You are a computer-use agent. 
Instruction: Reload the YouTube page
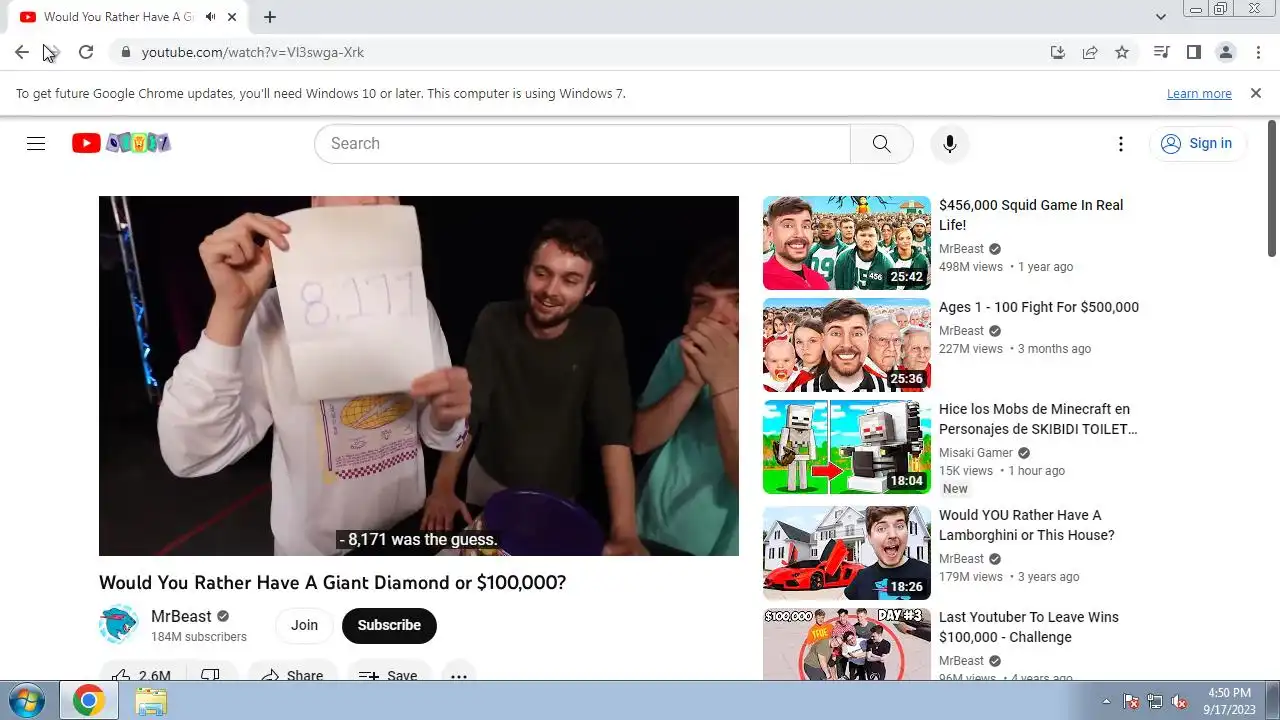[86, 52]
